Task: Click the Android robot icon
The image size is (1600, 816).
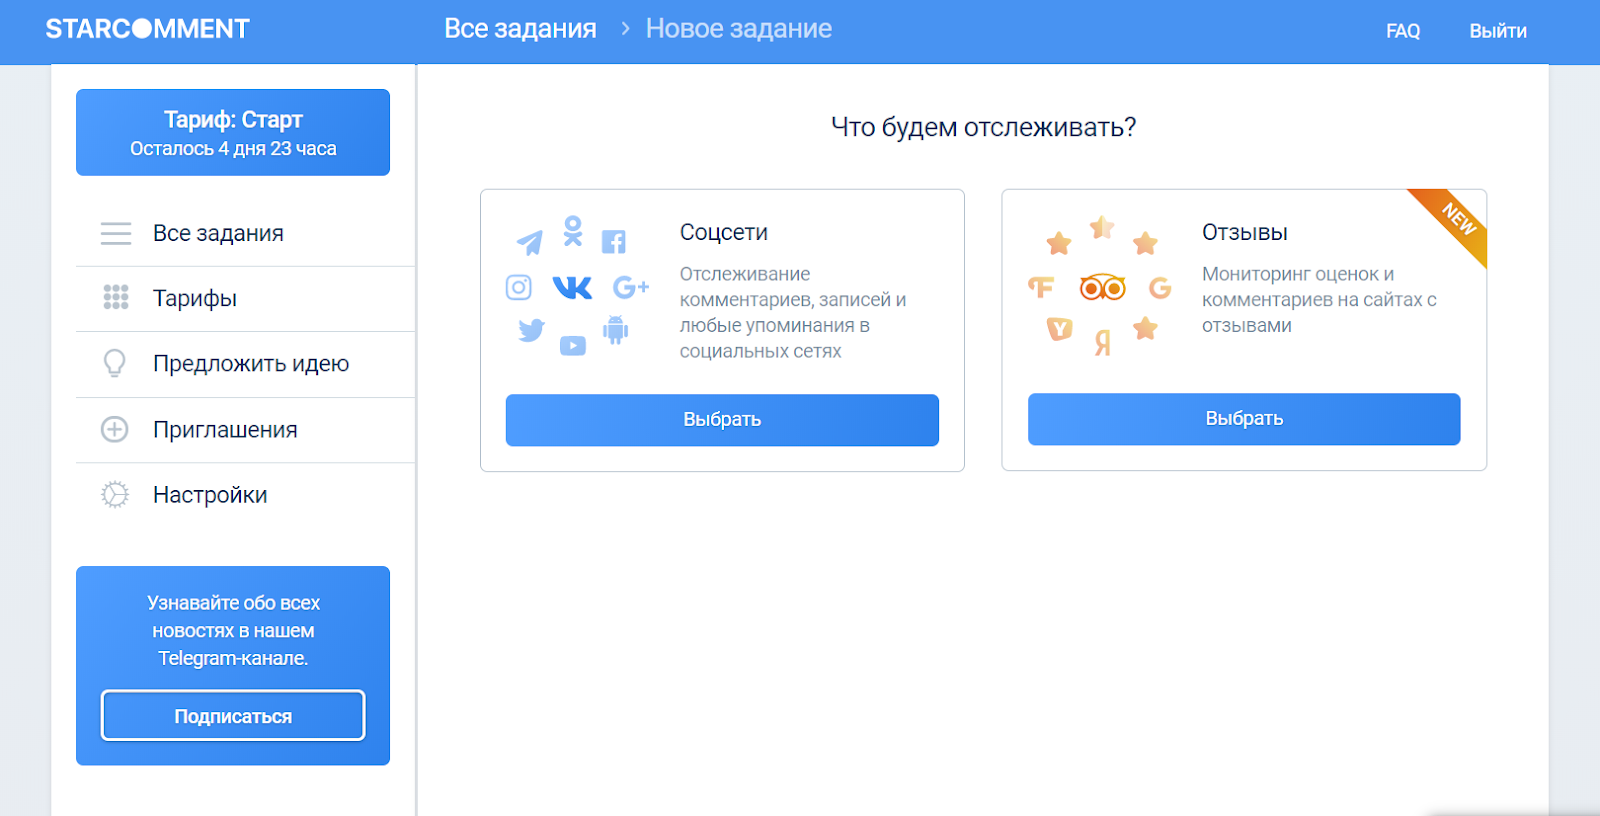Action: tap(616, 330)
